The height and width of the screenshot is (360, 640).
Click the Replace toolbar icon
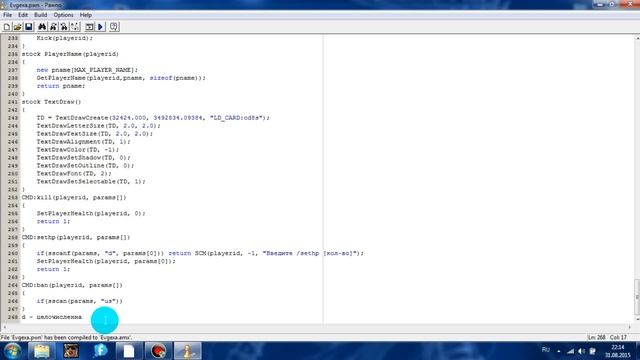tap(64, 27)
